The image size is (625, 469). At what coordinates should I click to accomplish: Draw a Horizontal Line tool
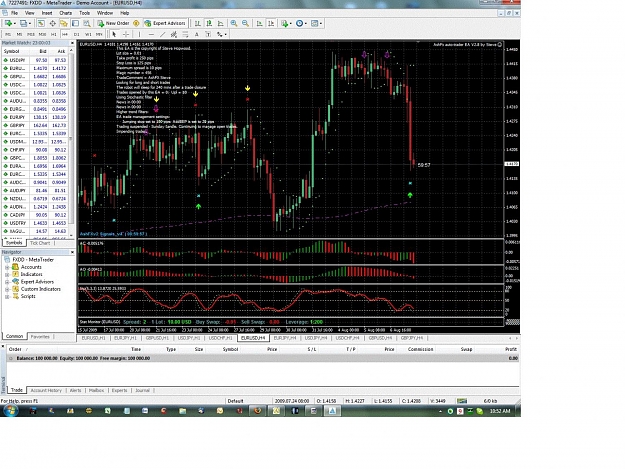click(151, 34)
